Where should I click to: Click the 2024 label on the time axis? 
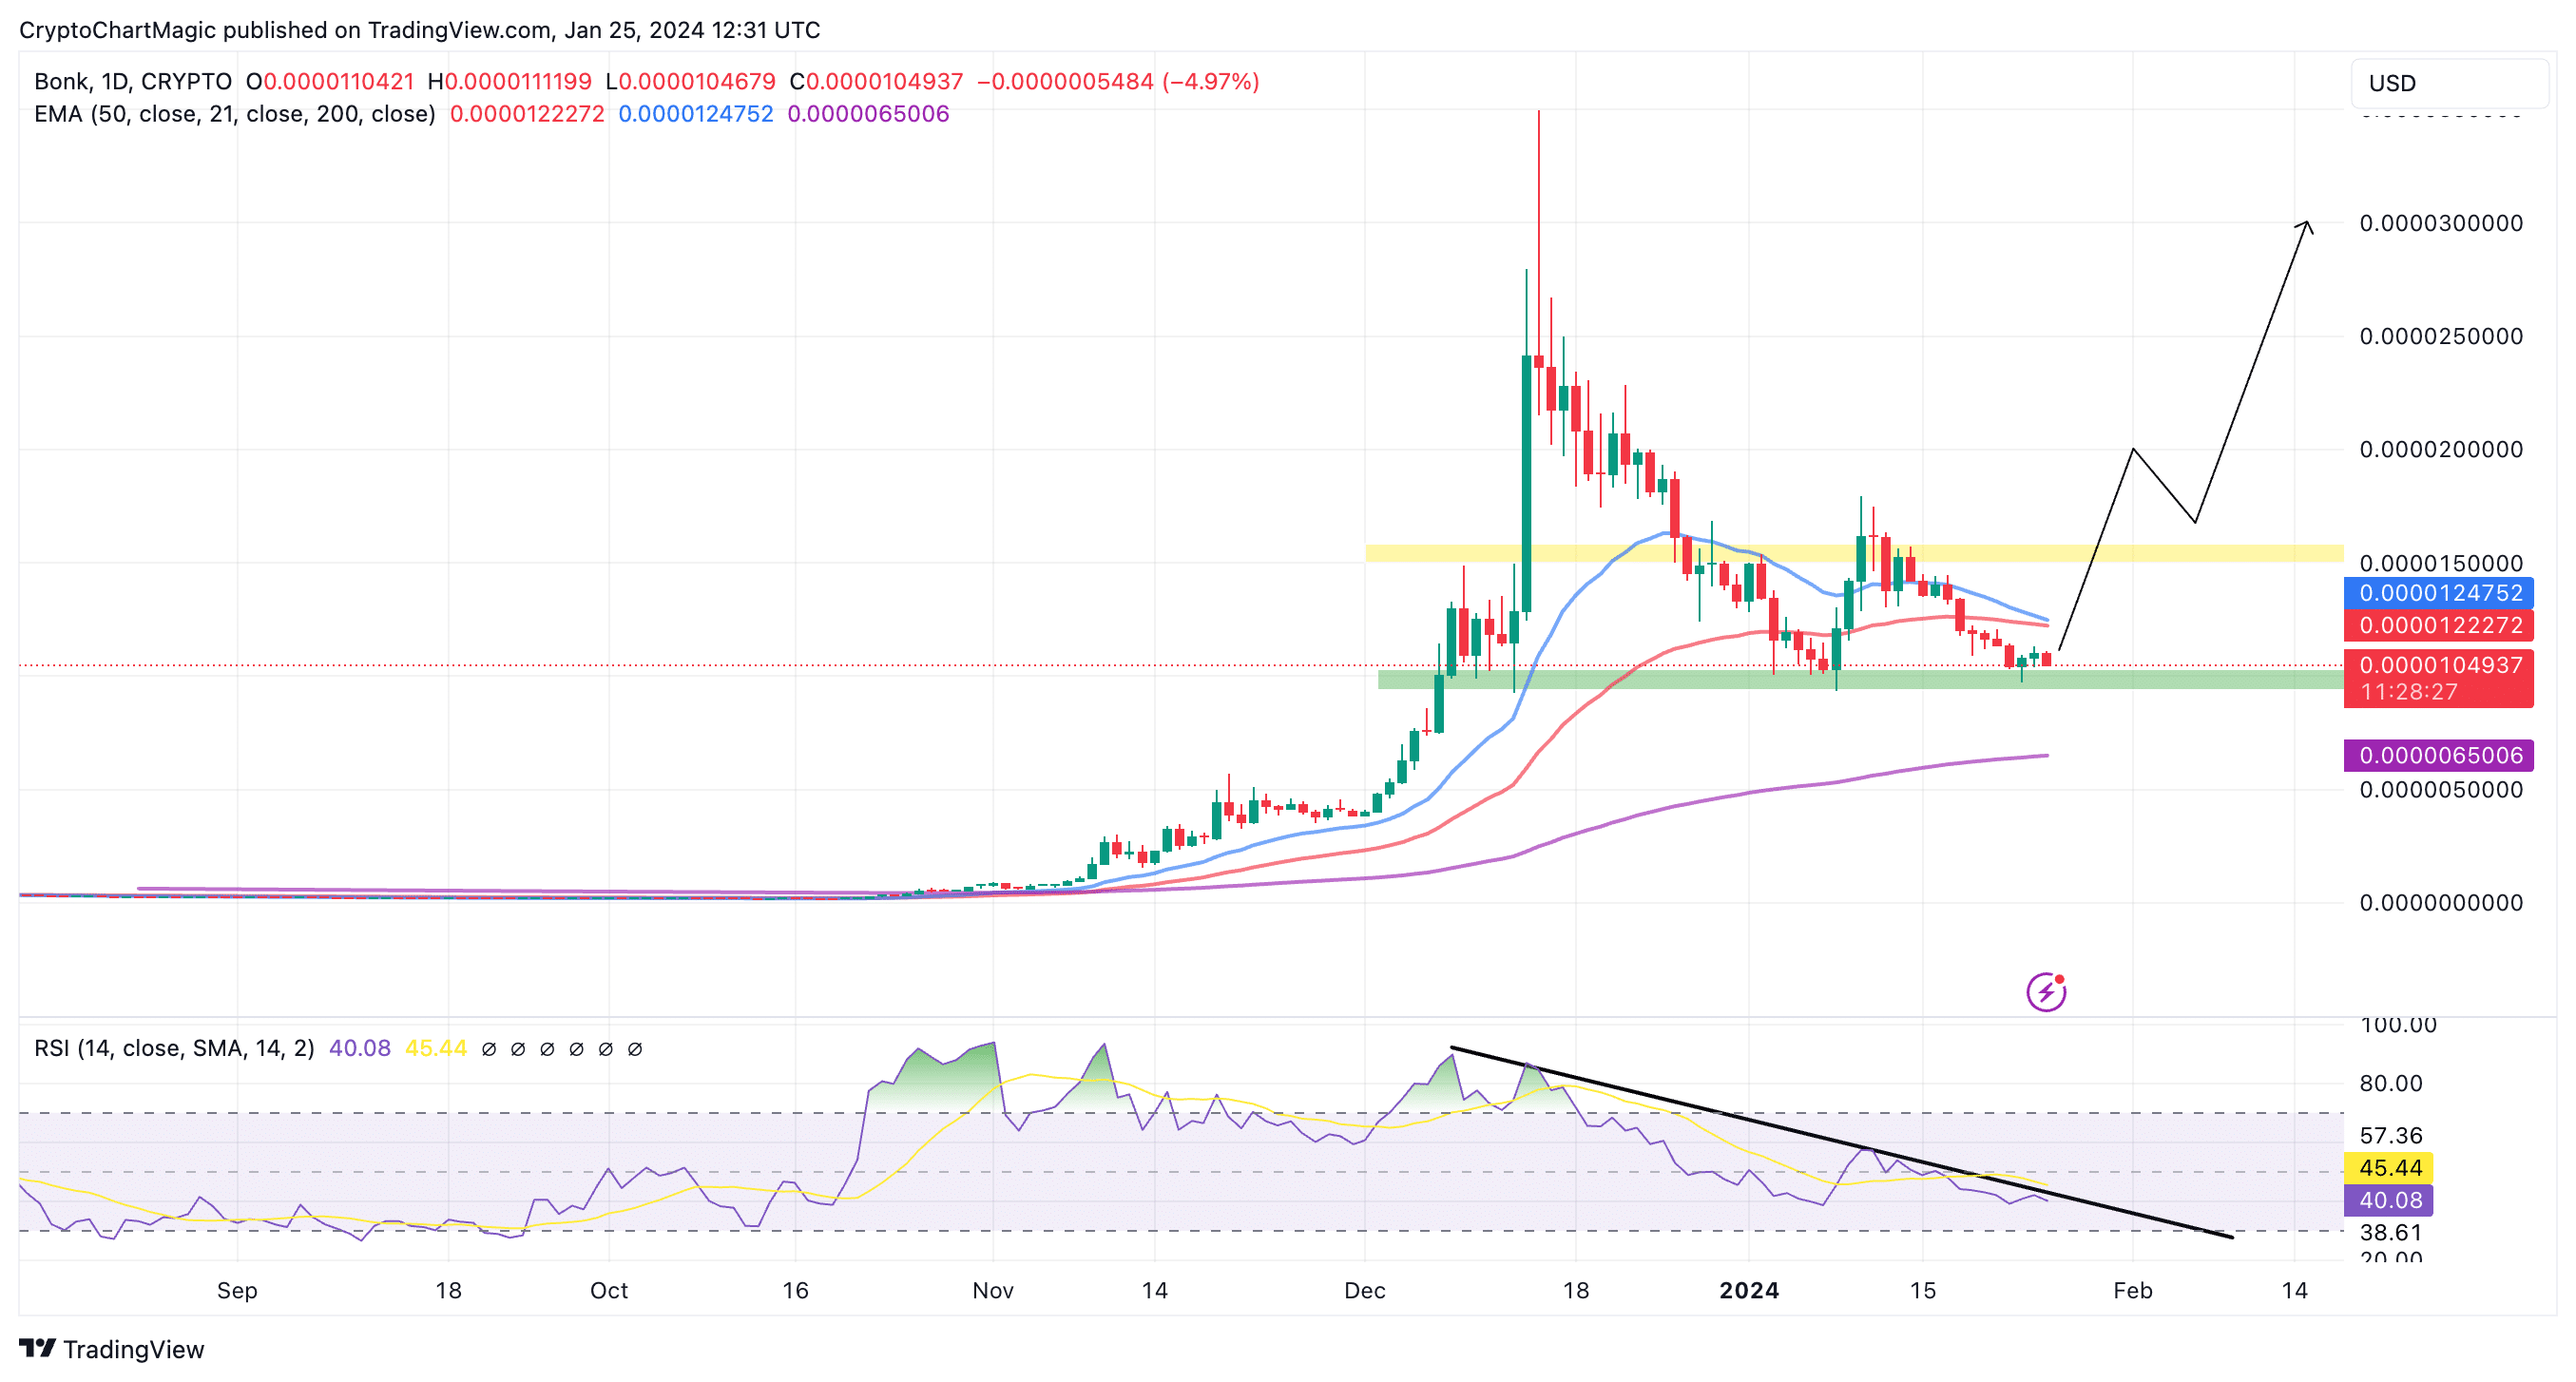click(1749, 1290)
